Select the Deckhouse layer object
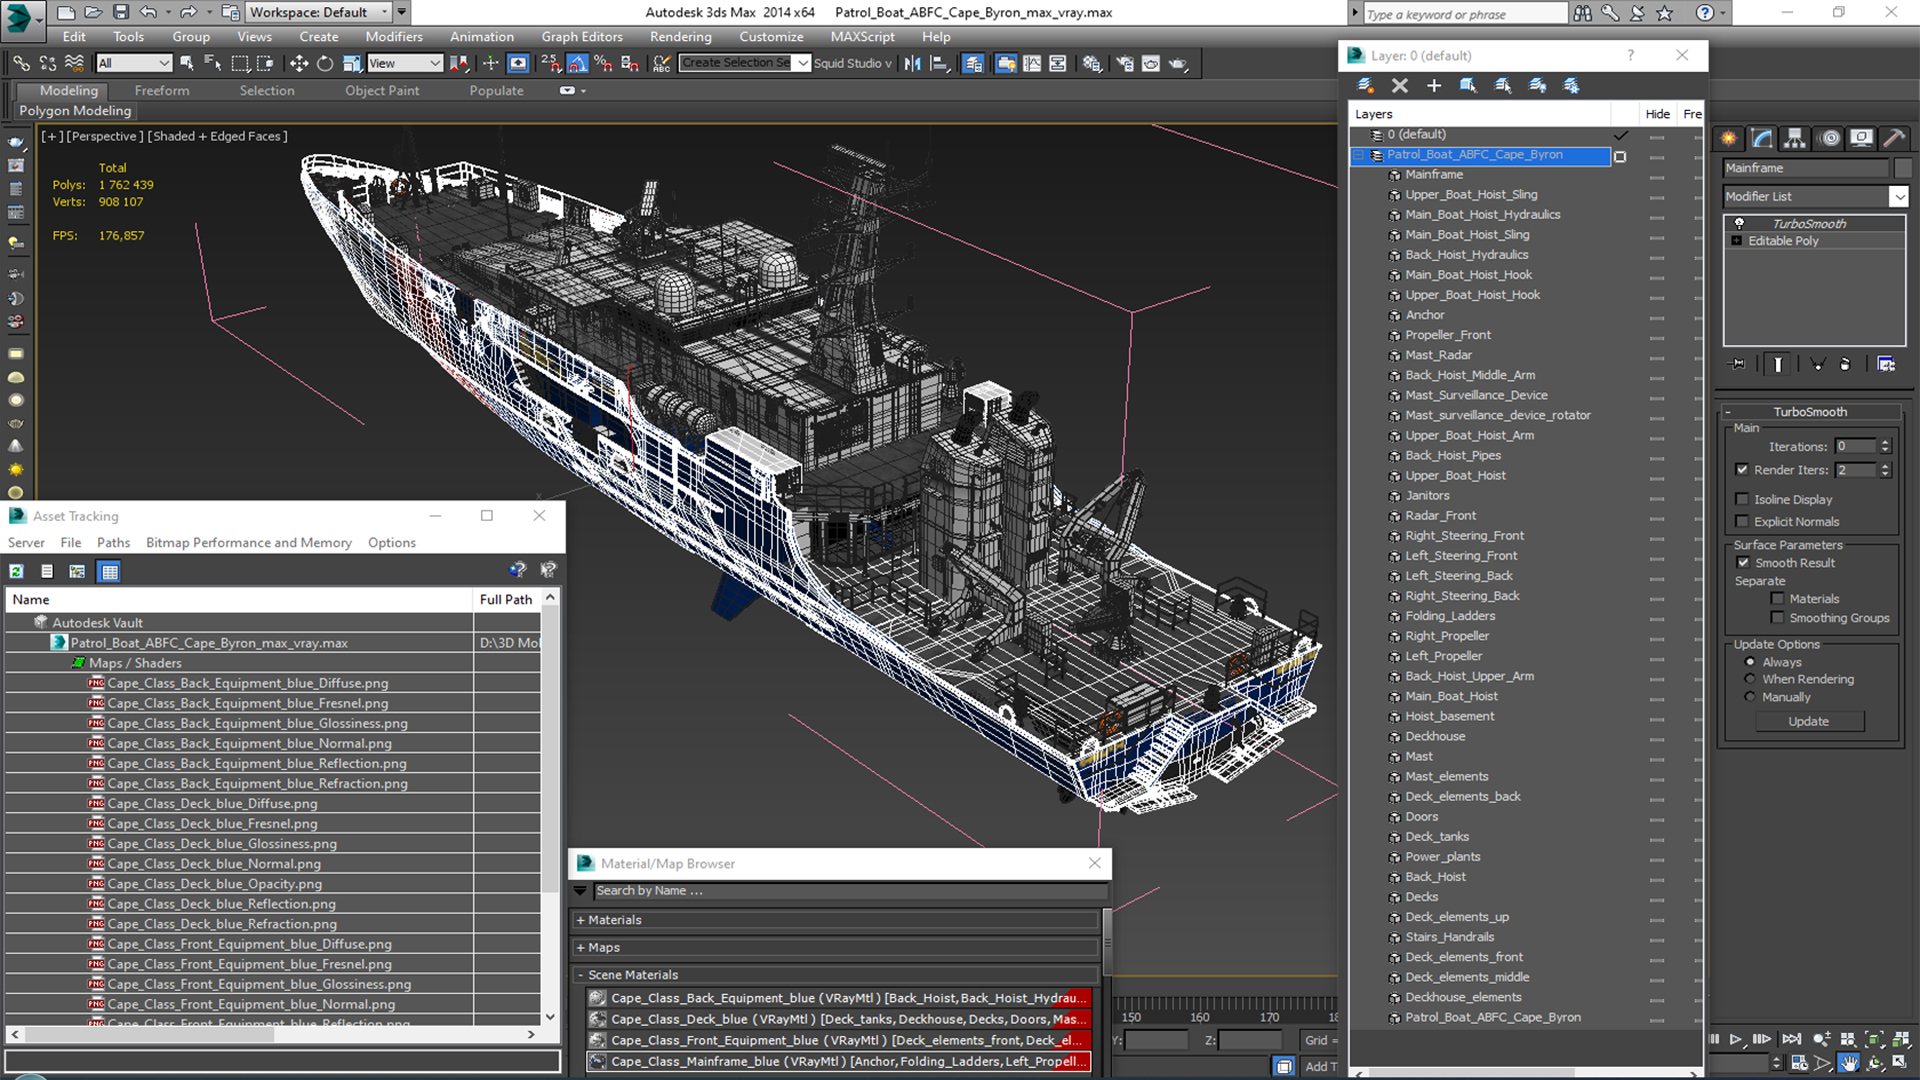The image size is (1920, 1080). pos(1434,736)
